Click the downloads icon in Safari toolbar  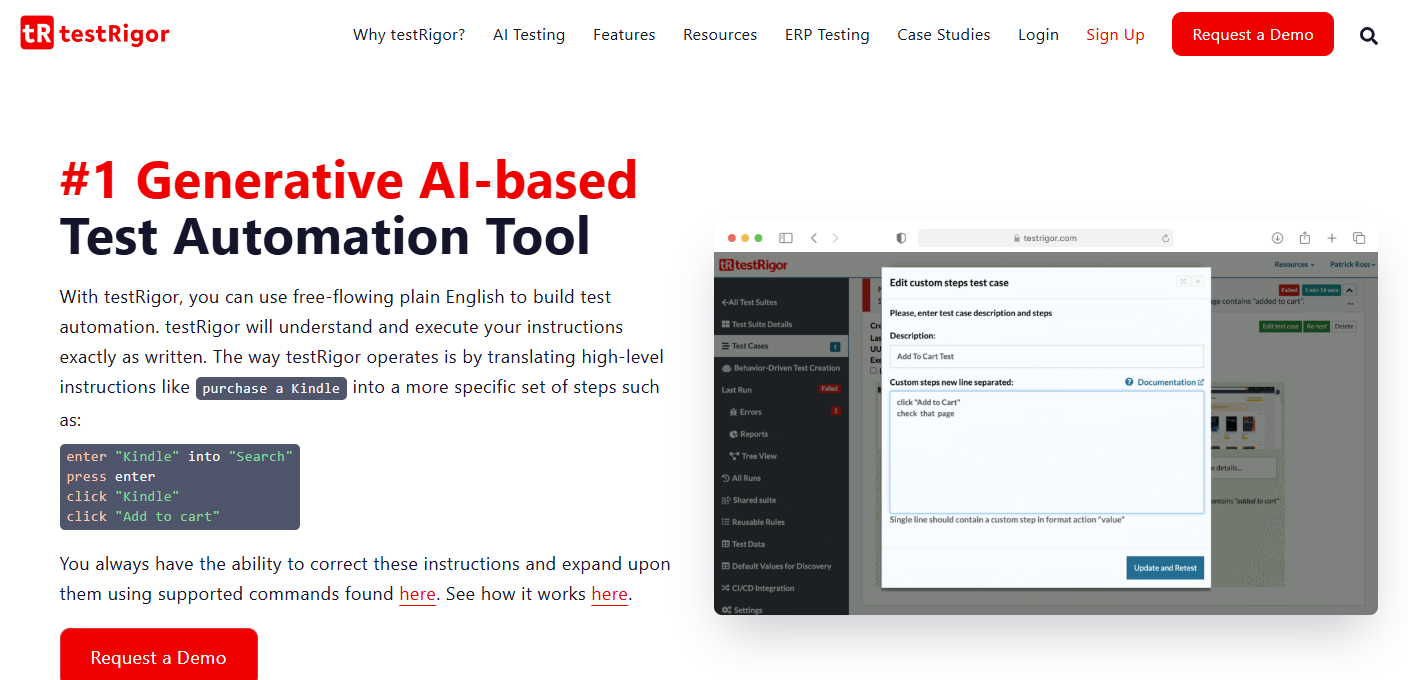[1277, 238]
